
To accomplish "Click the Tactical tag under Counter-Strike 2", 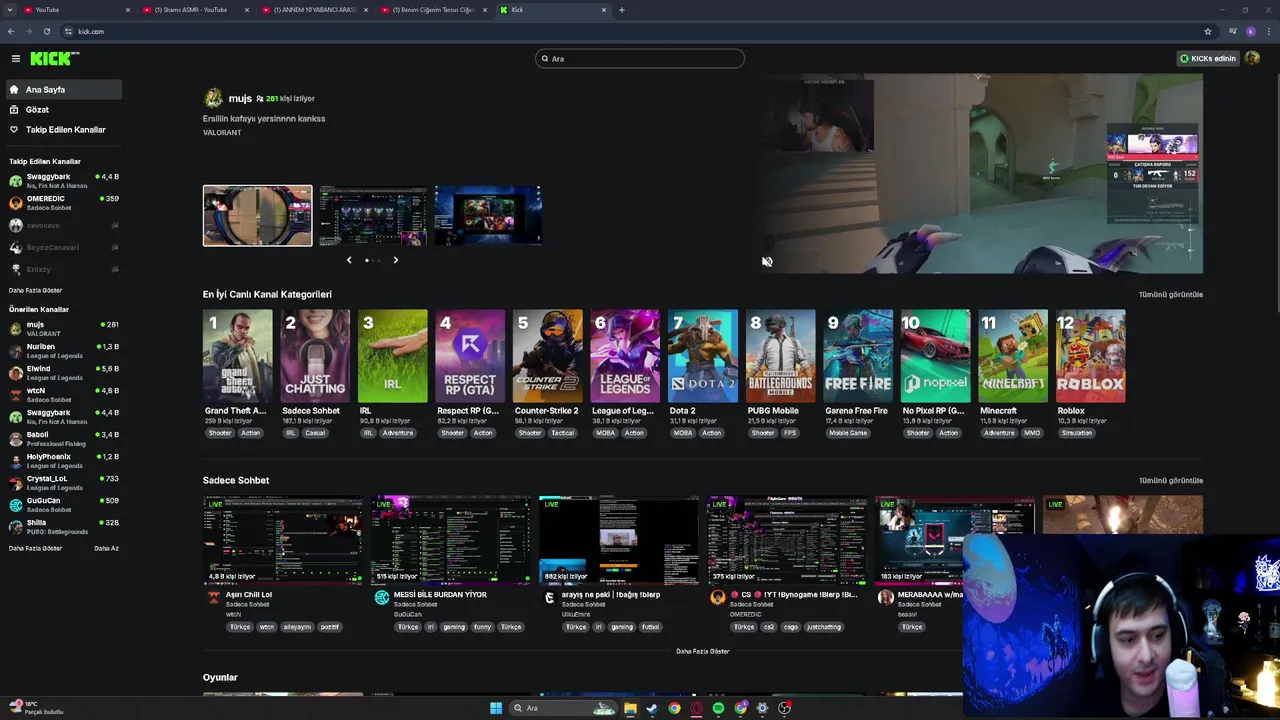I will click(563, 433).
